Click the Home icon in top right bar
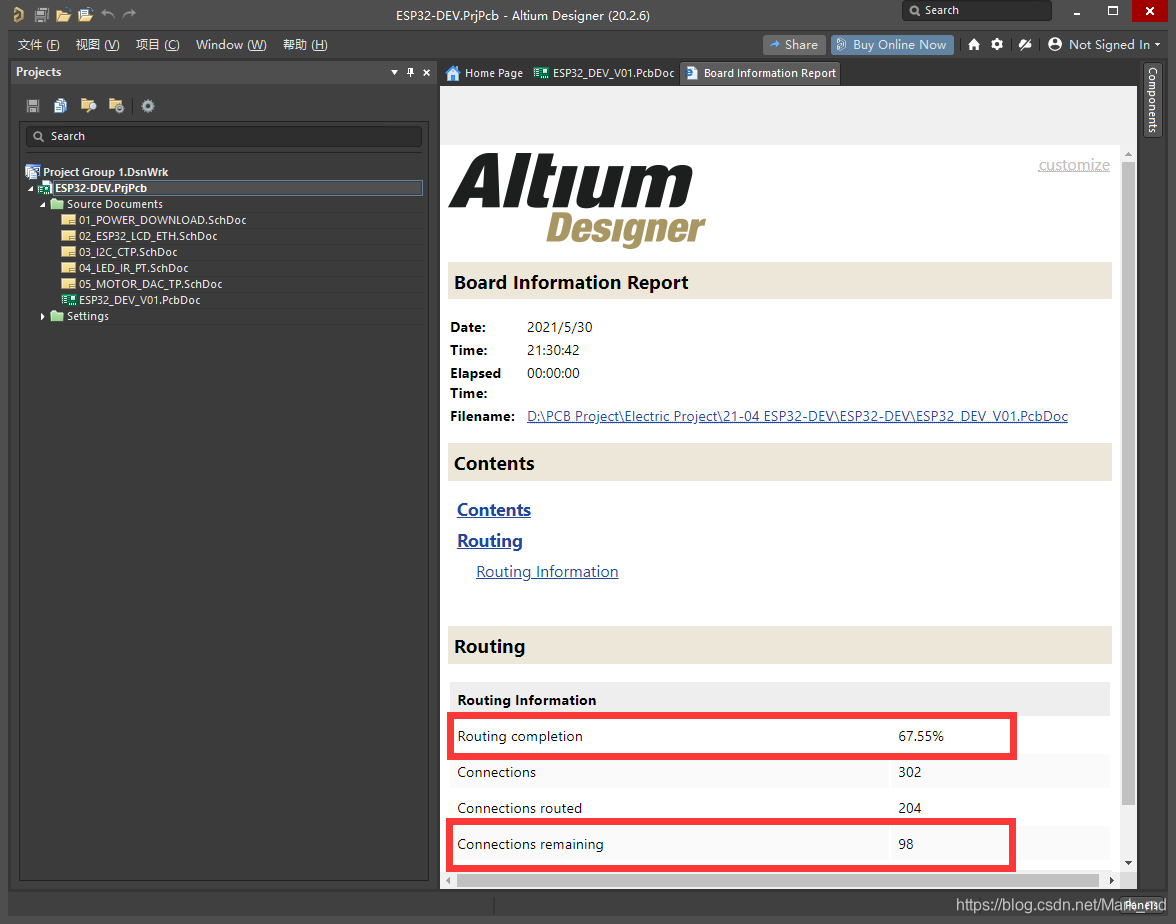1176x924 pixels. [x=974, y=44]
